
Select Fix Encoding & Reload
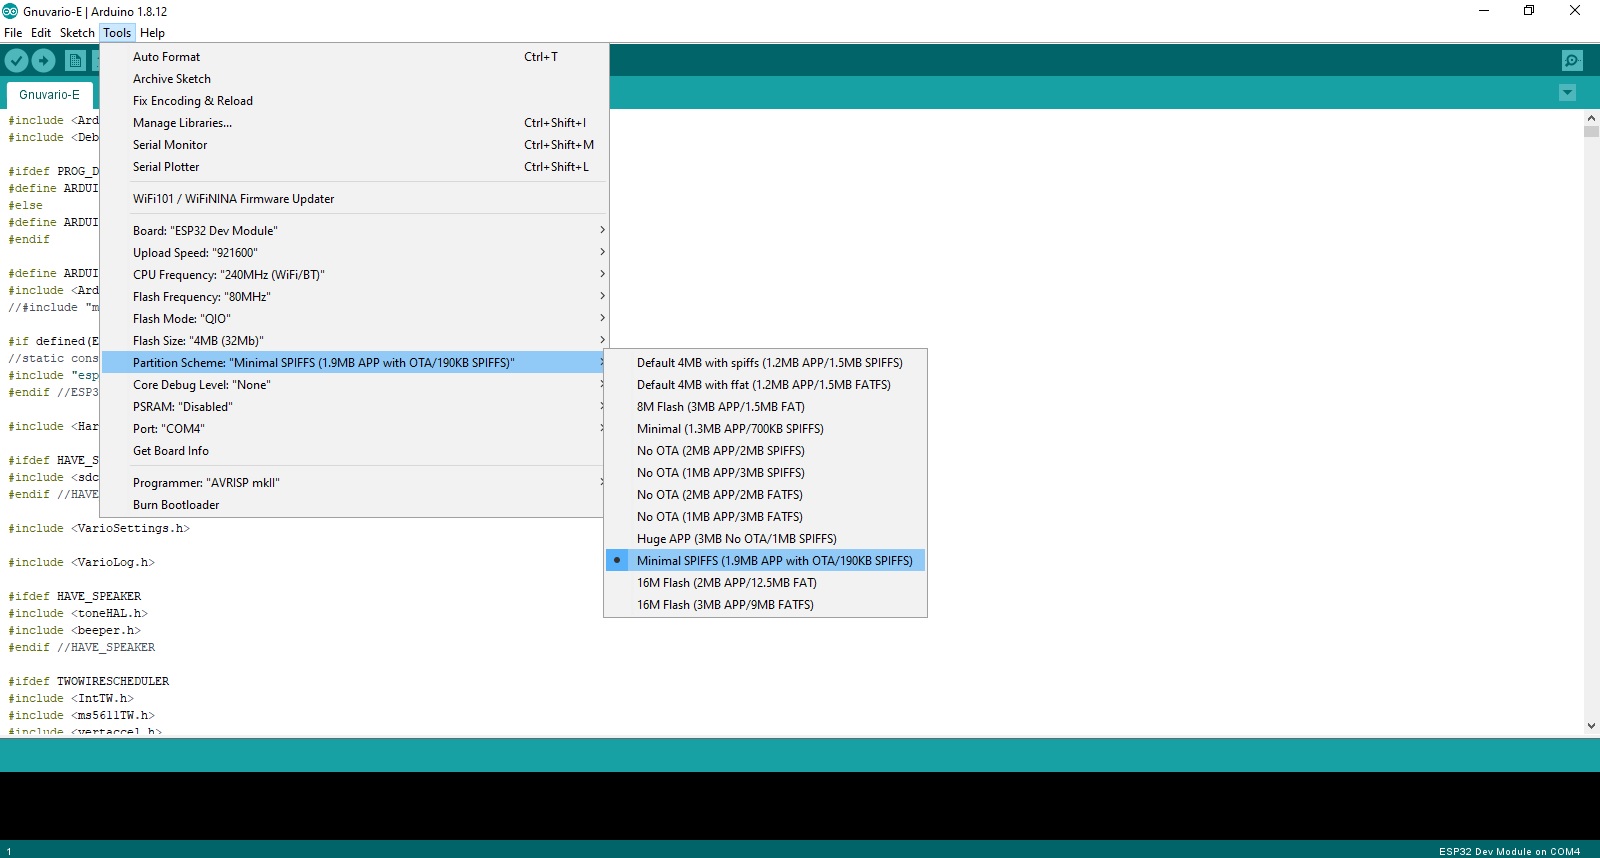click(x=355, y=101)
